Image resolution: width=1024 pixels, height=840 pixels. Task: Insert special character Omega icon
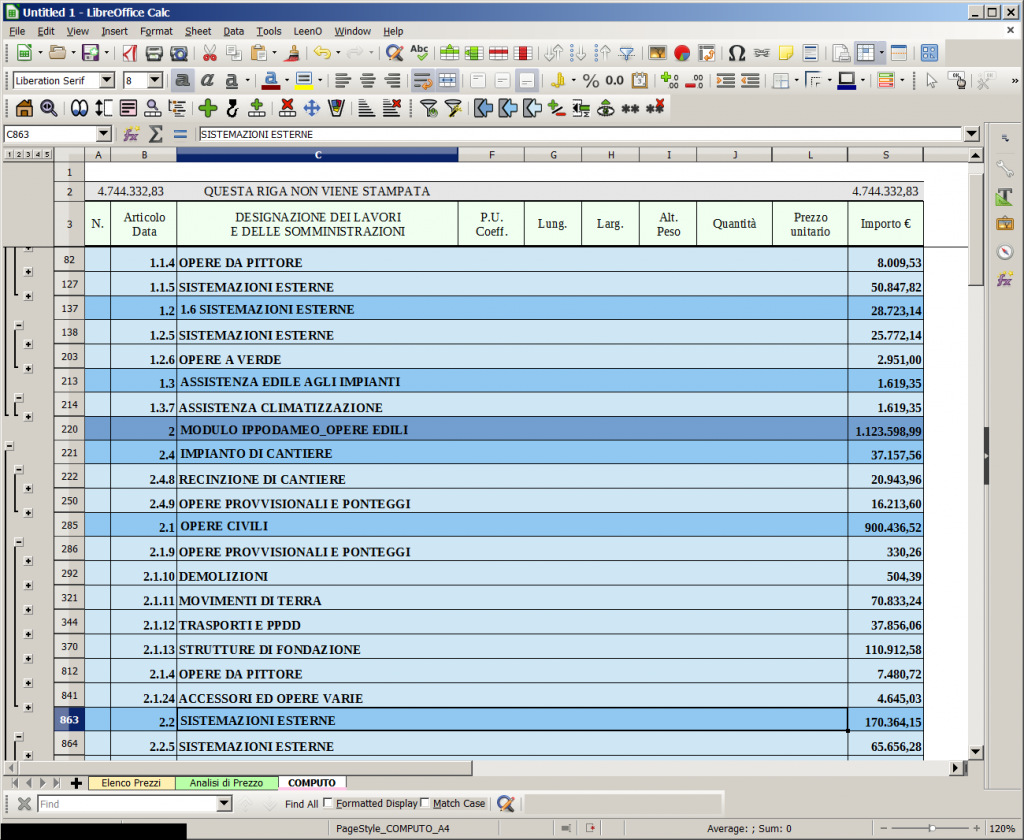coord(737,53)
